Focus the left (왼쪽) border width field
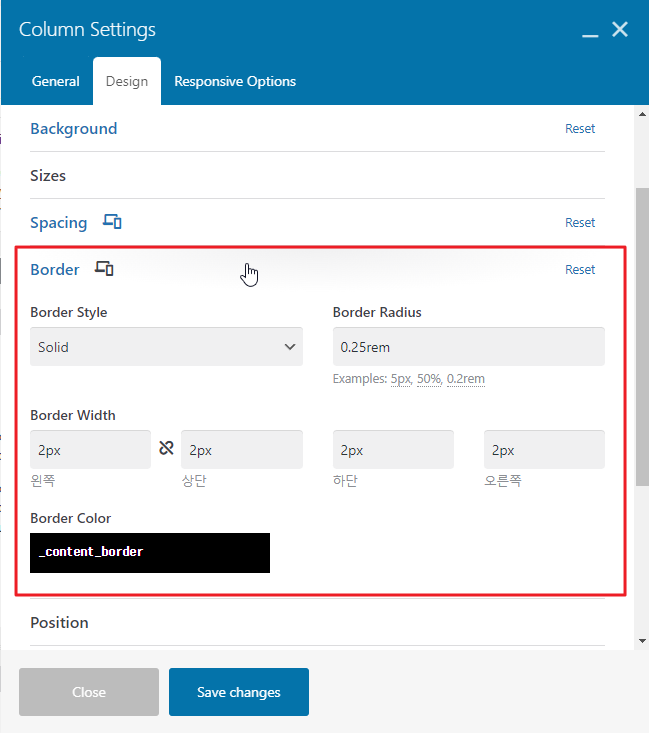Screen dimensions: 649x733 (91, 450)
